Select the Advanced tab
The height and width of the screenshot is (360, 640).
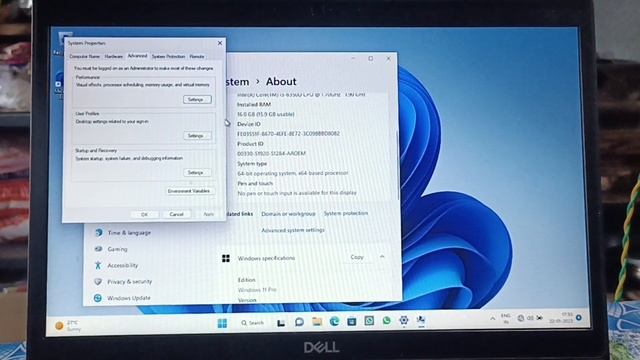(137, 56)
